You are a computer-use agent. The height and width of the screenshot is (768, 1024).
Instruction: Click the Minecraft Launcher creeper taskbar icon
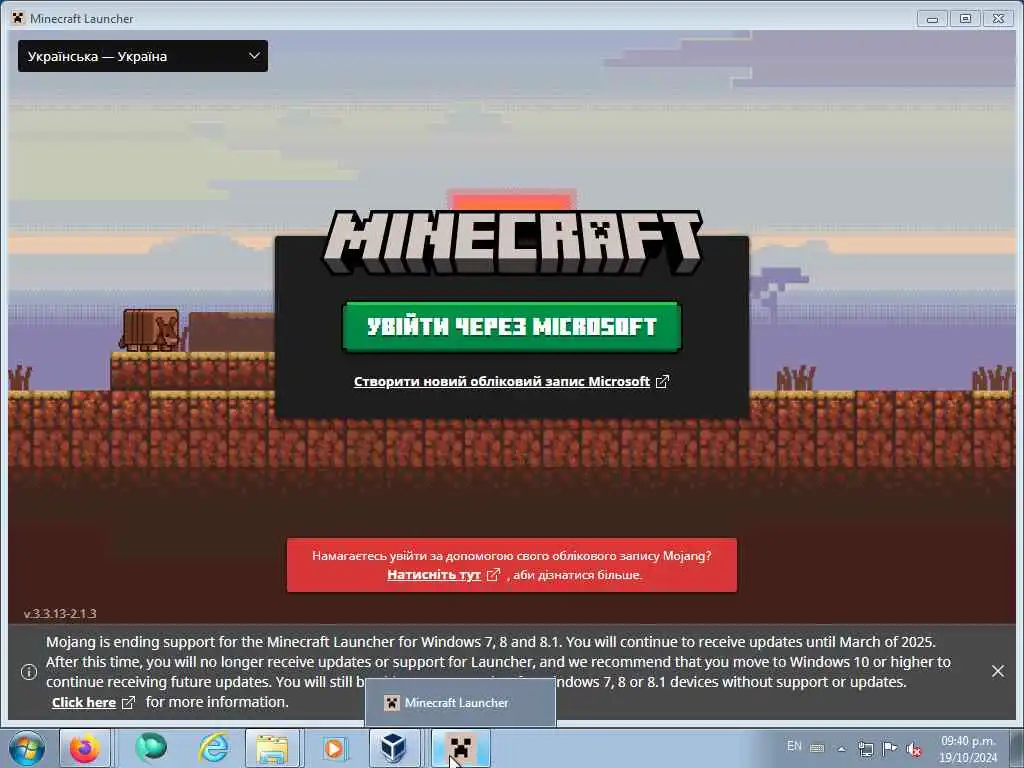tap(461, 748)
